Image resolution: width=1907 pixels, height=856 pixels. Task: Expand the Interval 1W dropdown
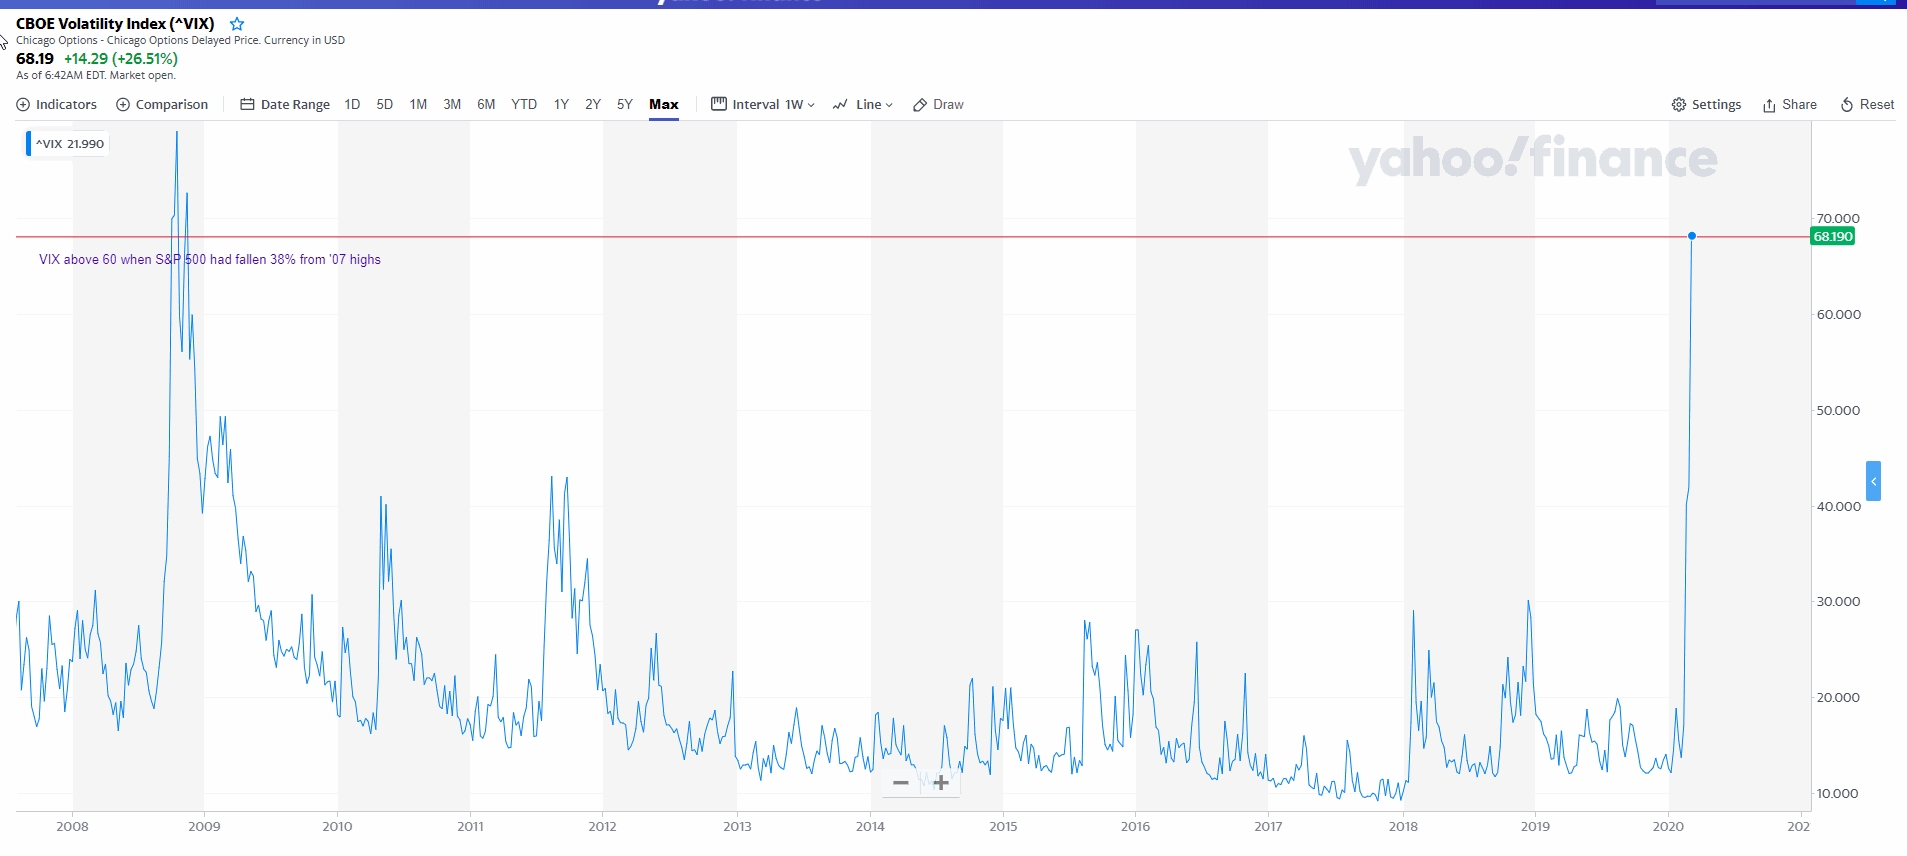tap(764, 105)
